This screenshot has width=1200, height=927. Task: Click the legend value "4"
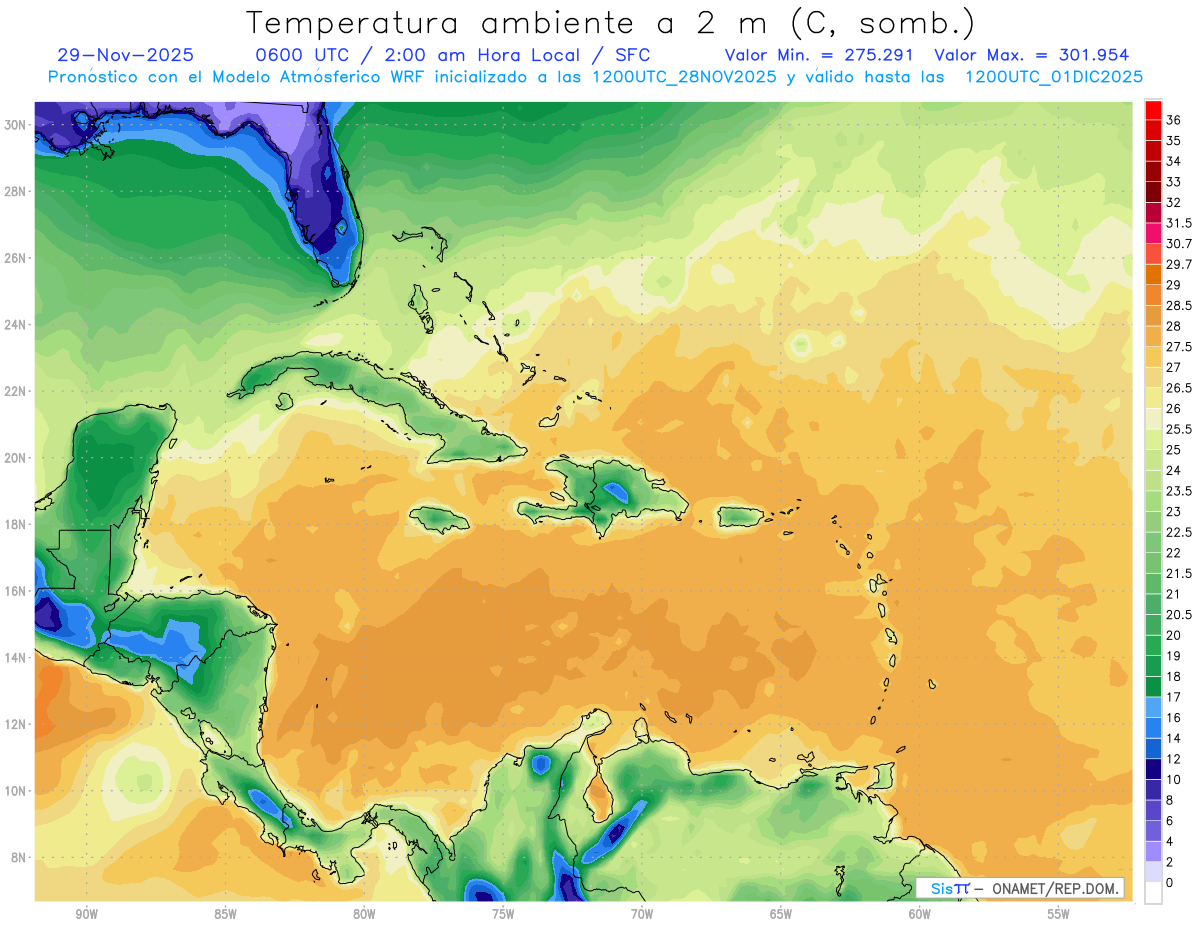pyautogui.click(x=1171, y=841)
